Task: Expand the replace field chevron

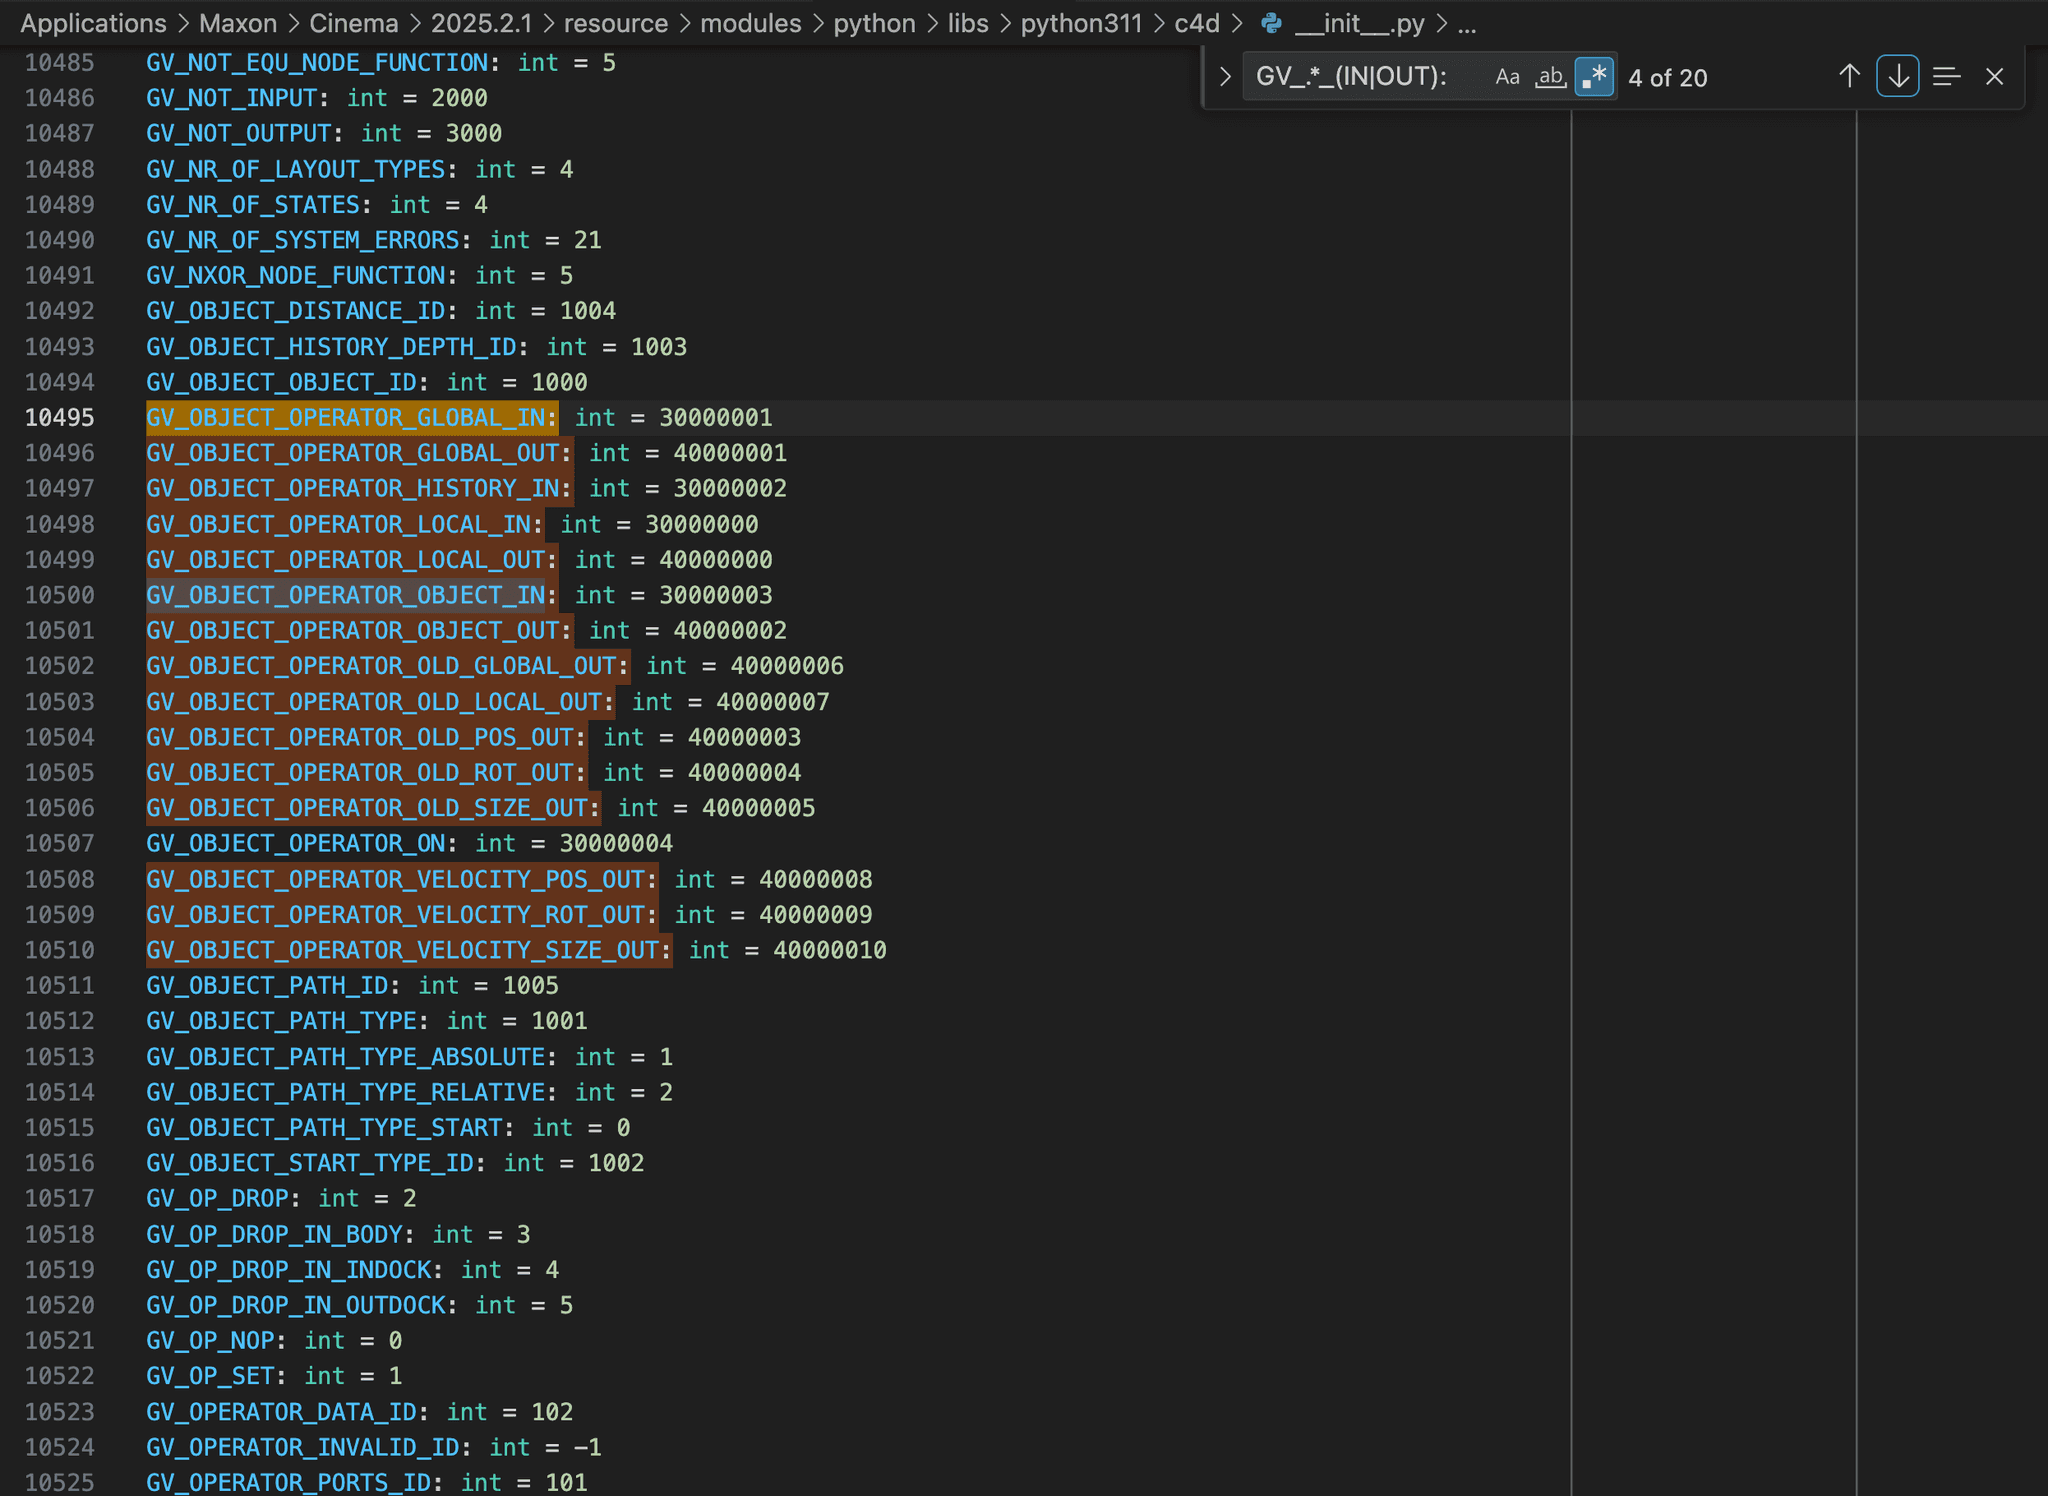Action: pos(1225,77)
